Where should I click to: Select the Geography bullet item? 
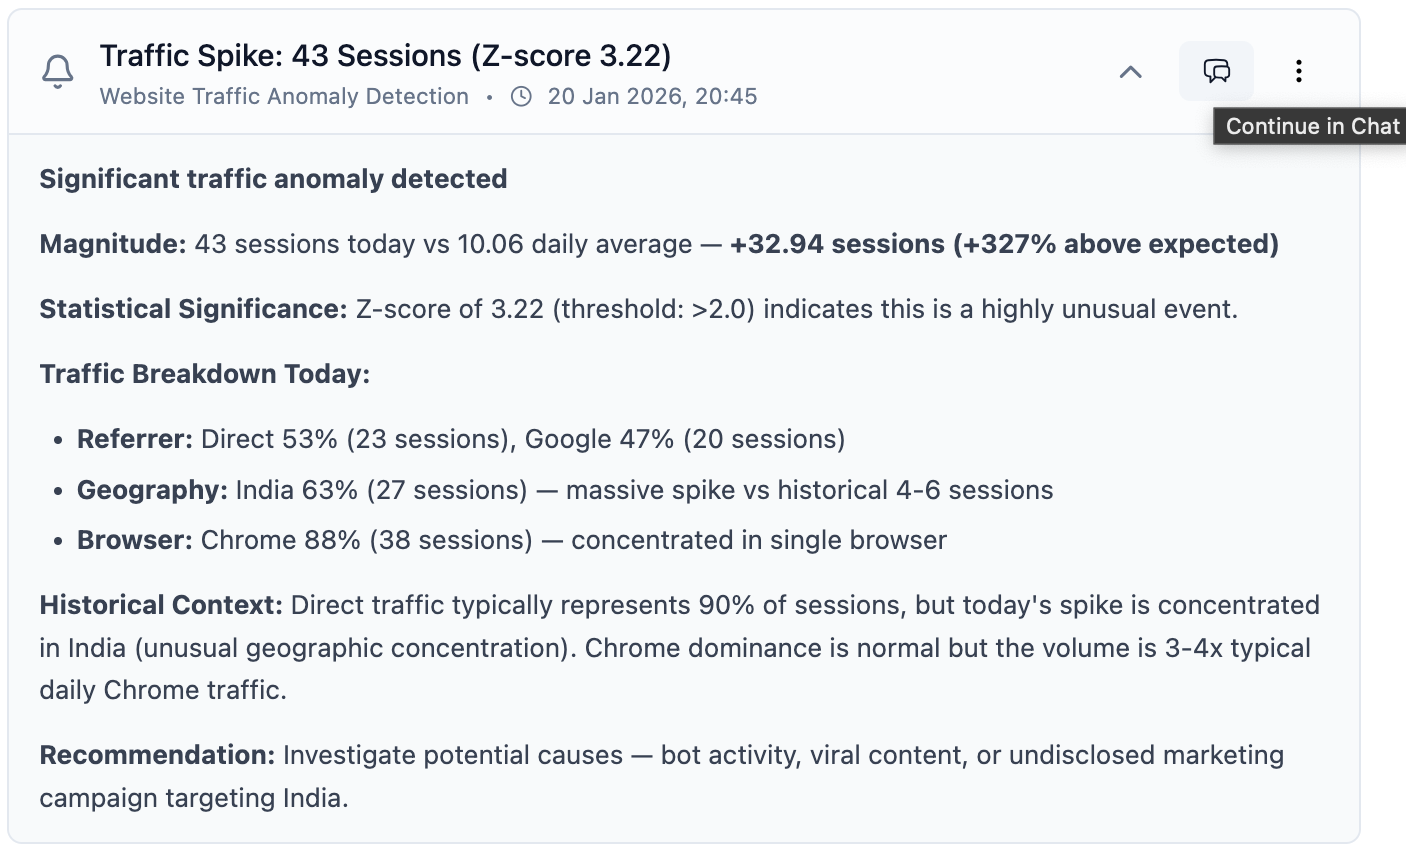(x=564, y=490)
